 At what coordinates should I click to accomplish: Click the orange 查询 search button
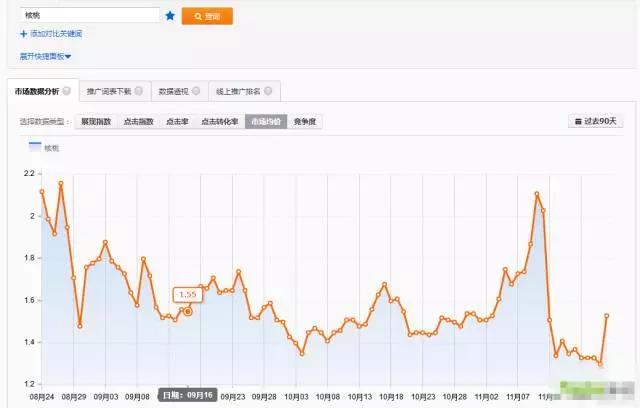click(207, 16)
